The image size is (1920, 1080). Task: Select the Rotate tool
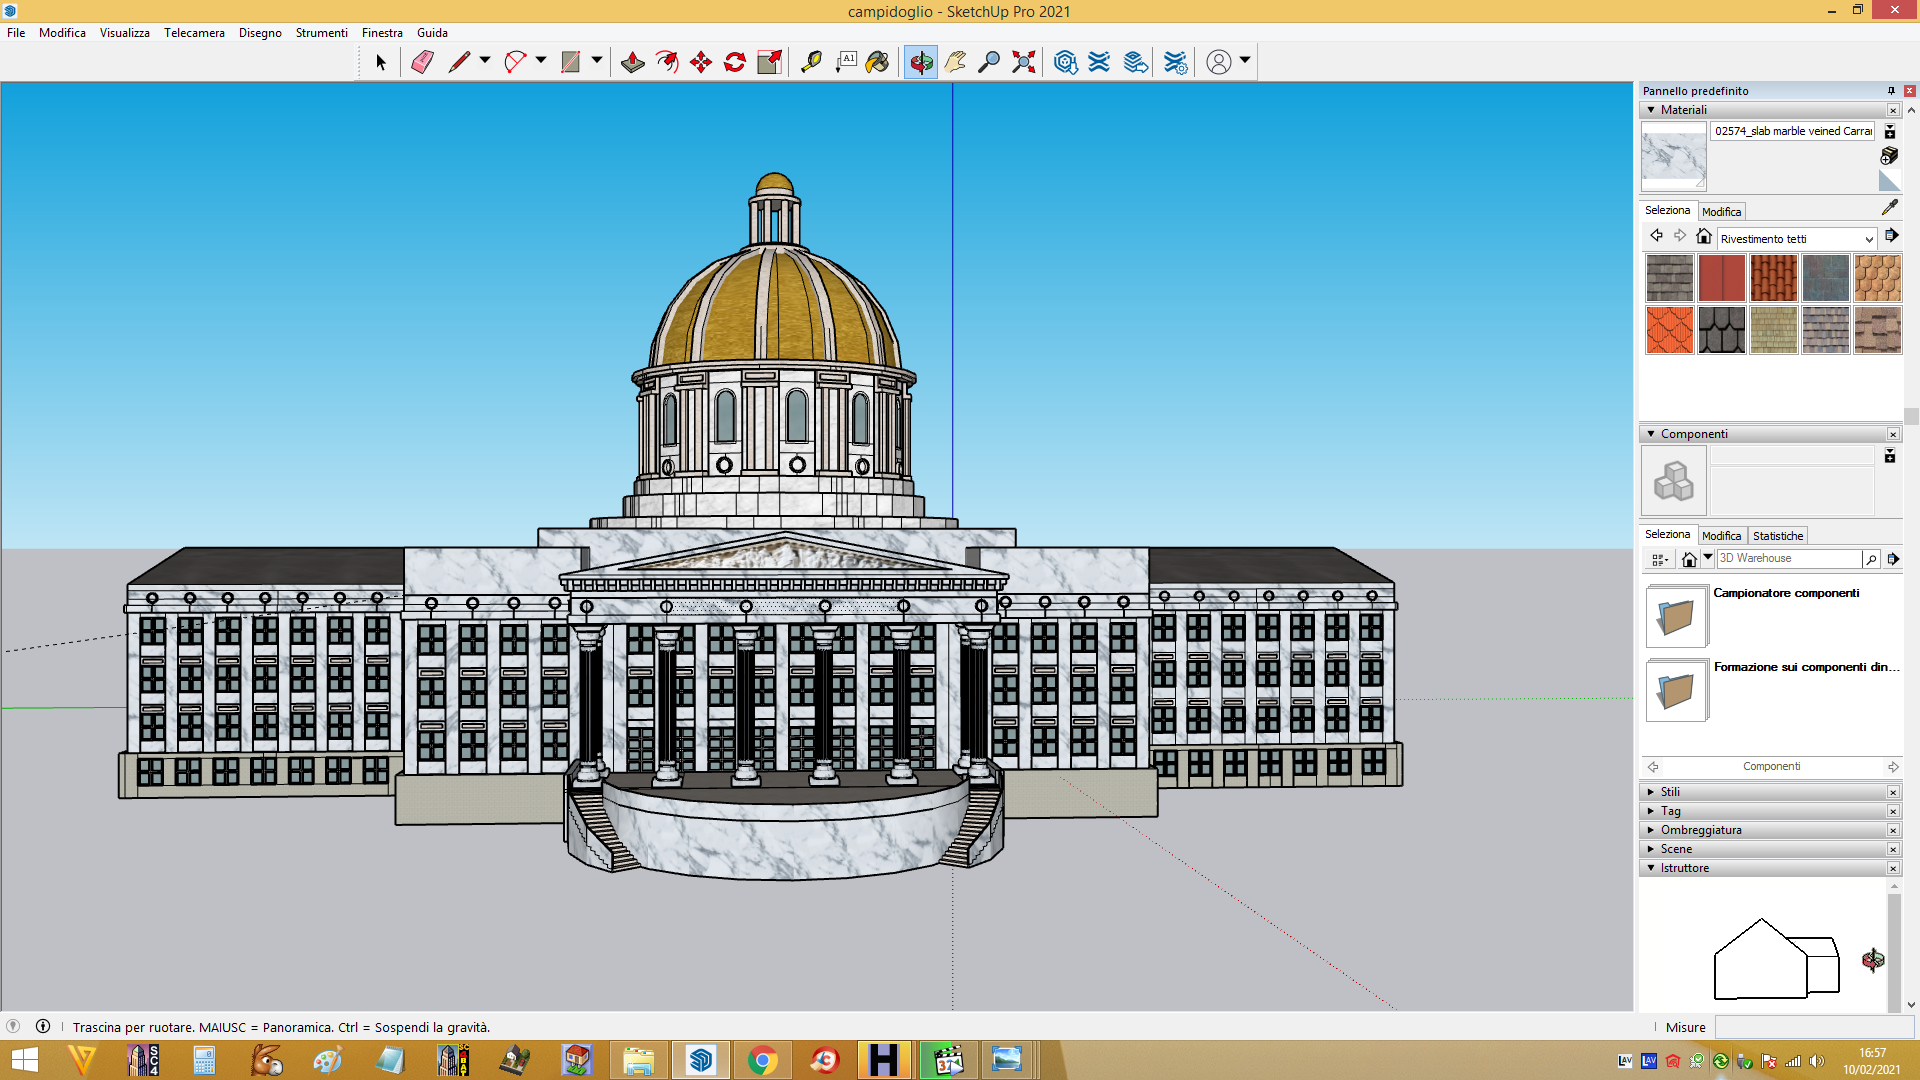pyautogui.click(x=735, y=62)
